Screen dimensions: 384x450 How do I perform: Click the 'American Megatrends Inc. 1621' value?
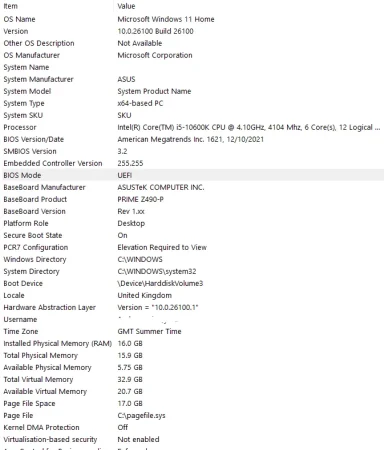coord(190,139)
